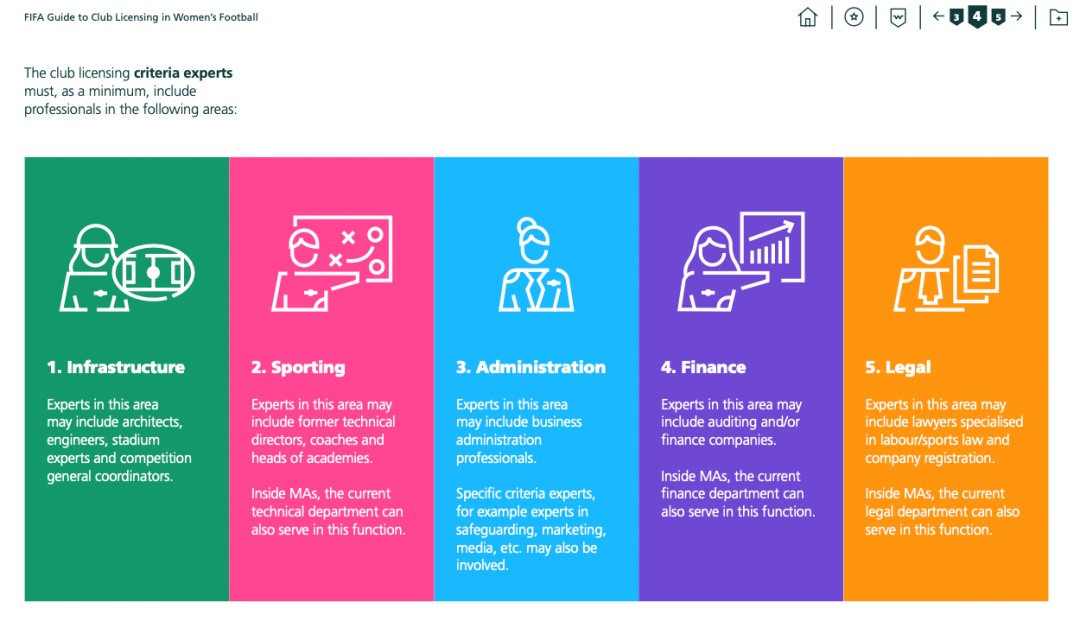Viewport: 1080px width, 634px height.
Task: Select the '3. Administration' heading
Action: [x=531, y=367]
